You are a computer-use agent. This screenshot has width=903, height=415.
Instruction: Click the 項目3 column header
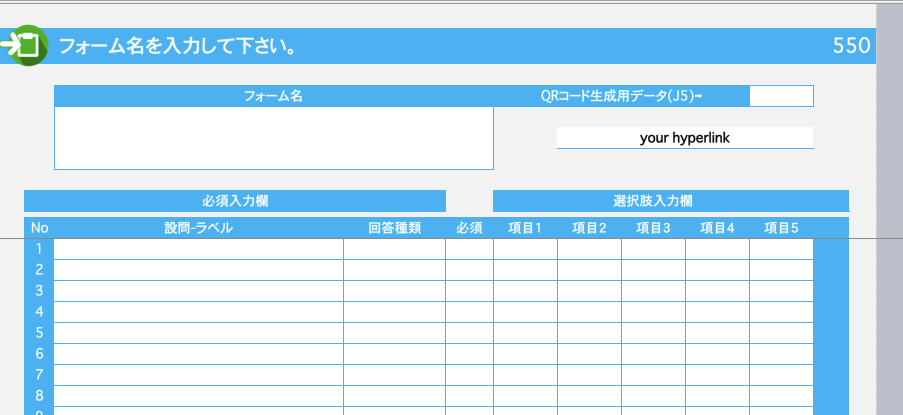[x=653, y=228]
